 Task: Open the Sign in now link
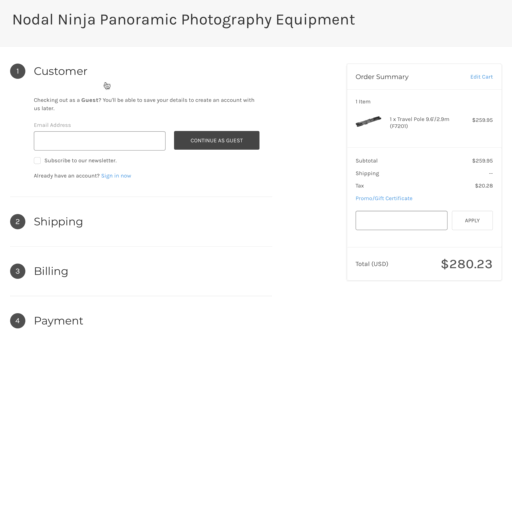[x=116, y=176]
